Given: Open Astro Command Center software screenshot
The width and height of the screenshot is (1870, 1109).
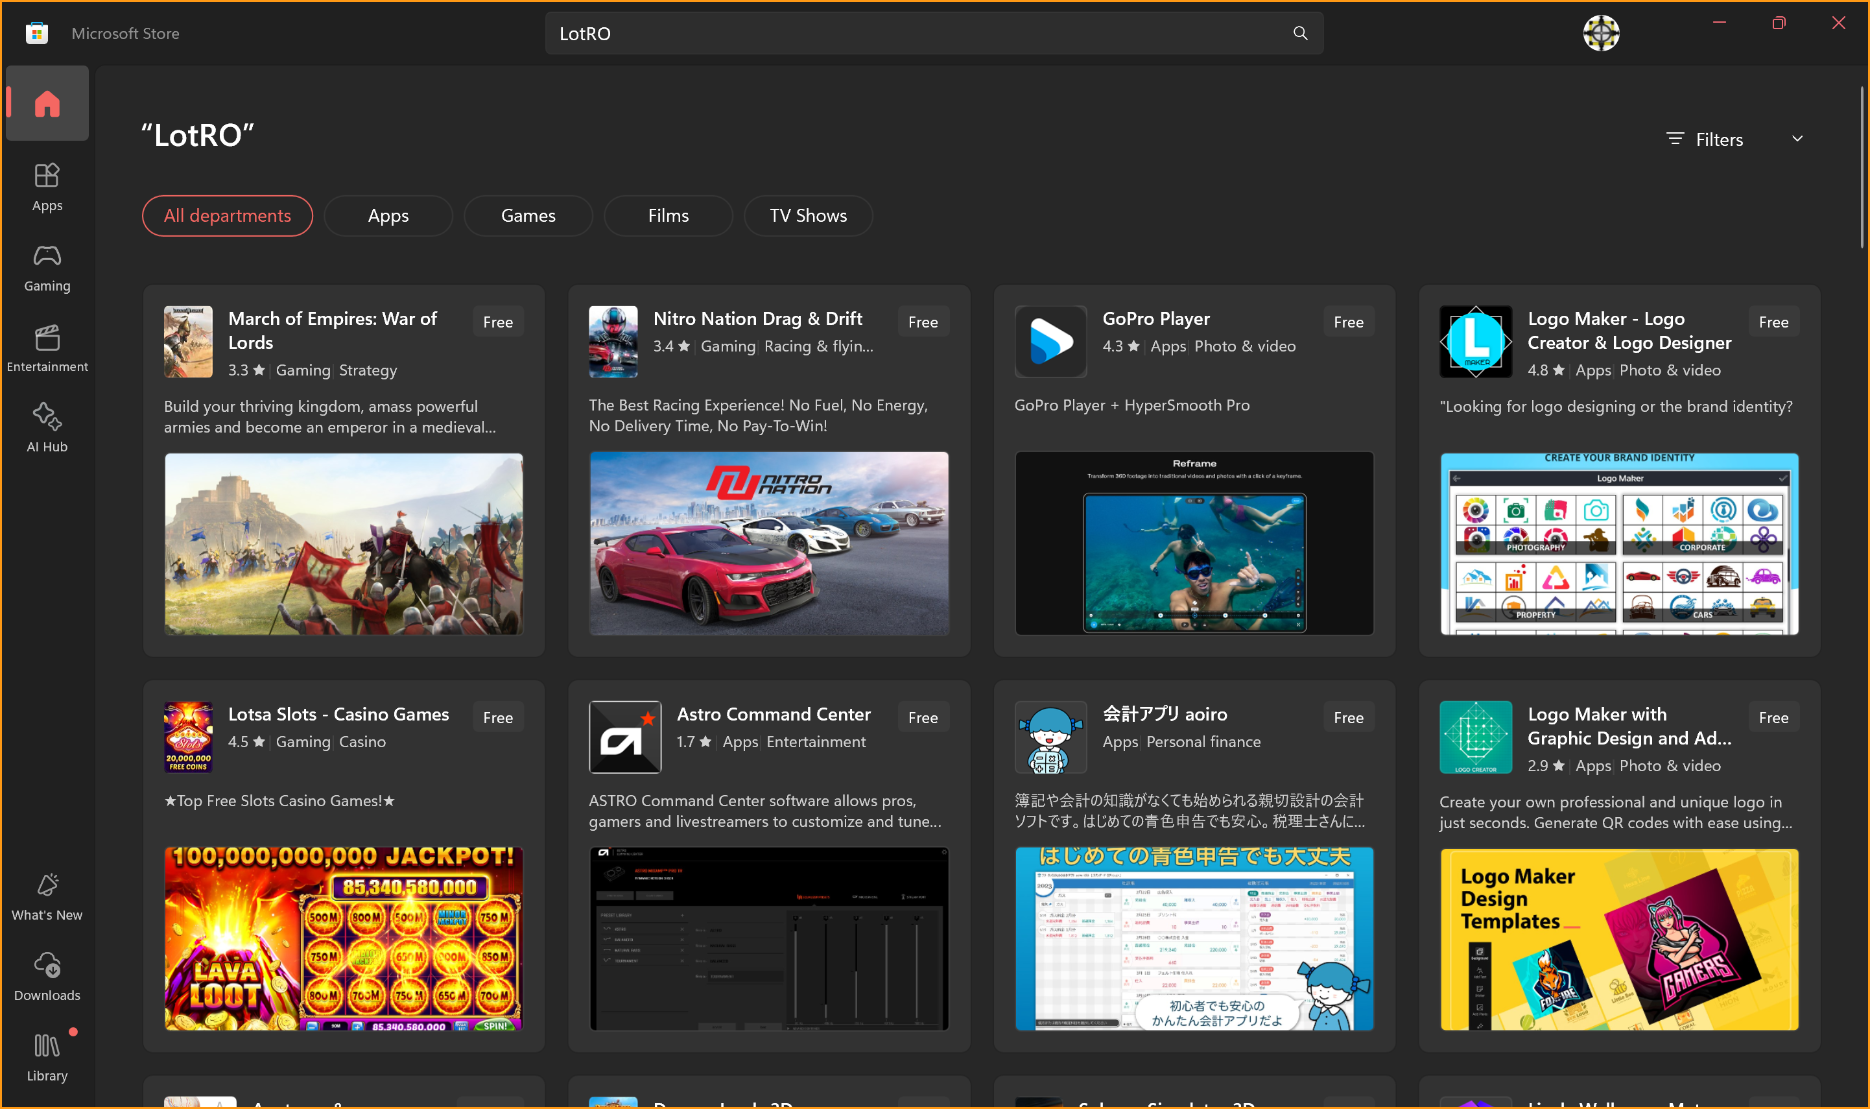Looking at the screenshot, I should point(769,939).
